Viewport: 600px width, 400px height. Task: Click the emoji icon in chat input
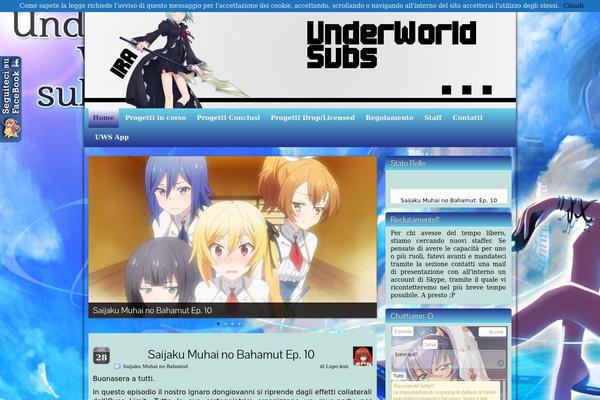(x=501, y=363)
